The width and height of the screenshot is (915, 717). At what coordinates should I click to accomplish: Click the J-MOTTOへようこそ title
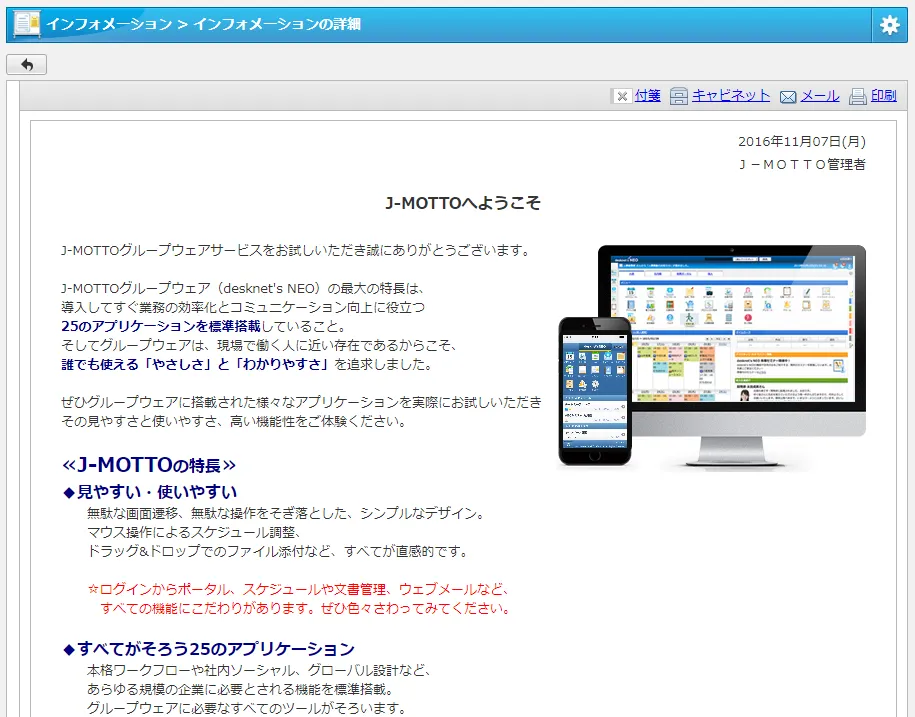463,203
